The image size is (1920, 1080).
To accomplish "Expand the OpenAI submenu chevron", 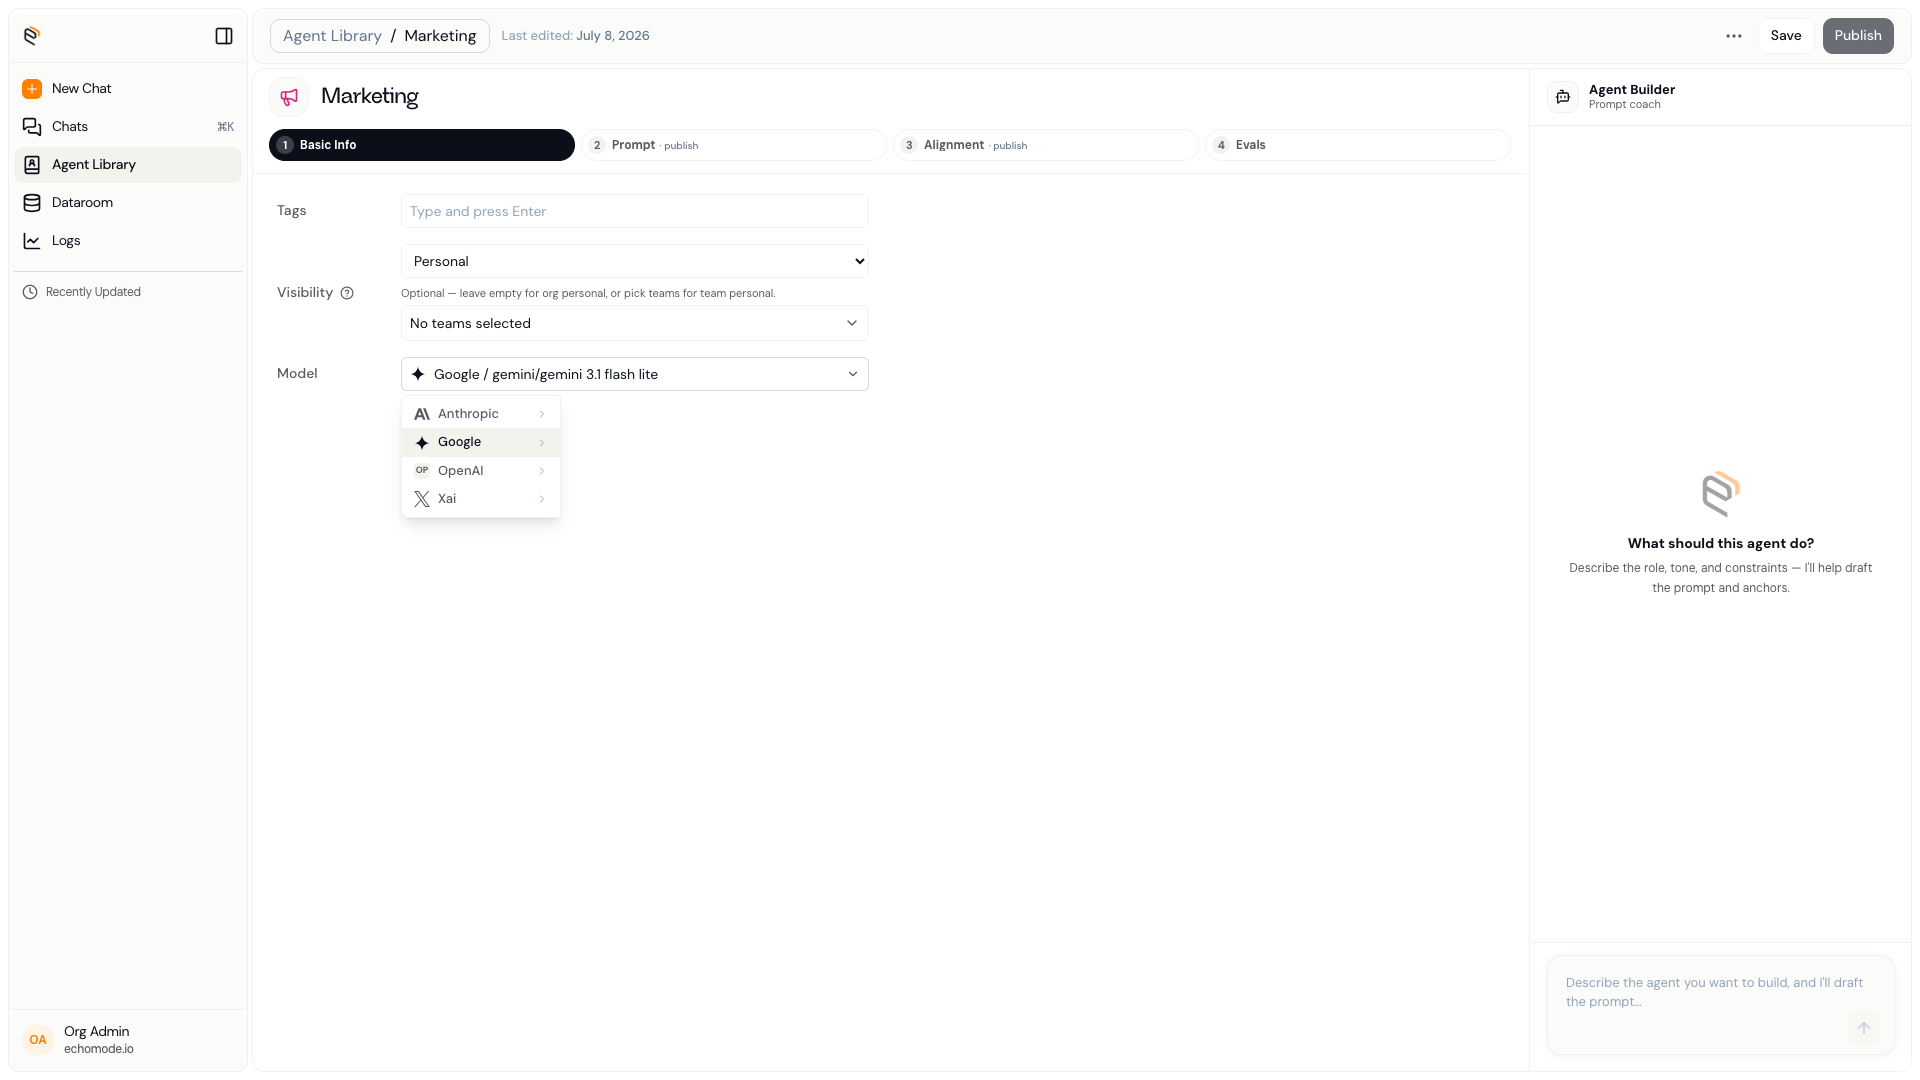I will [x=542, y=471].
